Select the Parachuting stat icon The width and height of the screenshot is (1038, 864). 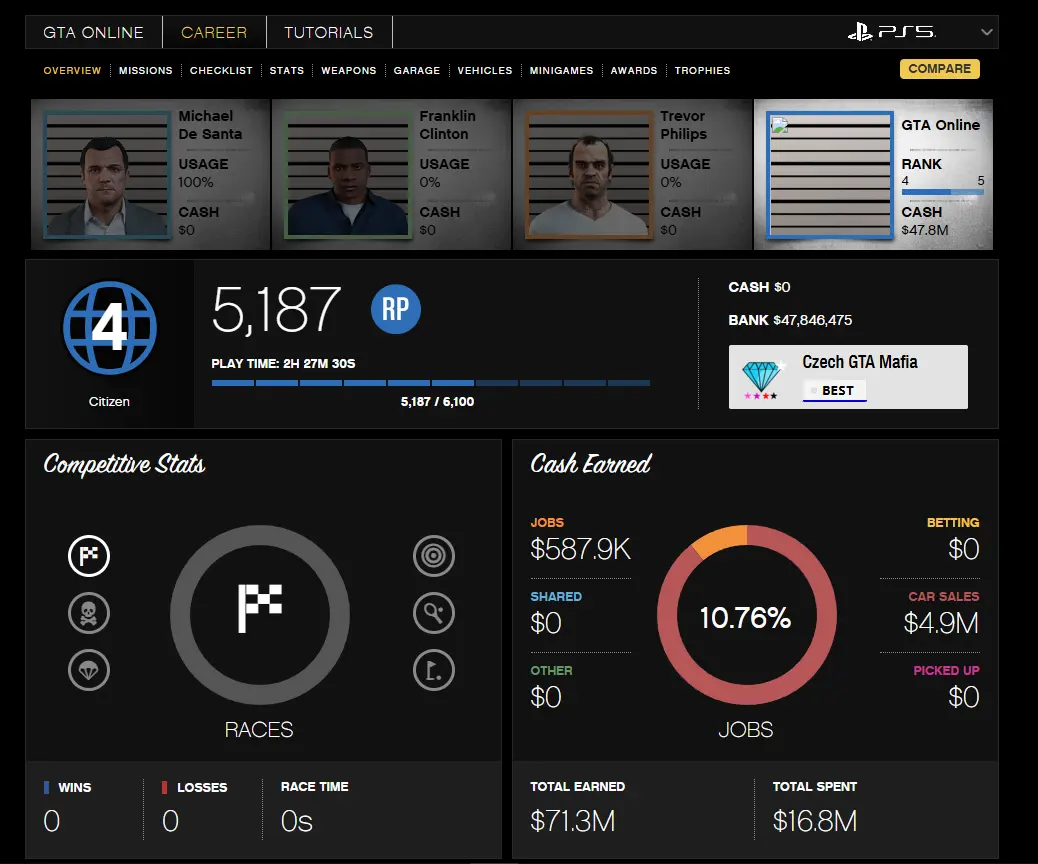(89, 669)
